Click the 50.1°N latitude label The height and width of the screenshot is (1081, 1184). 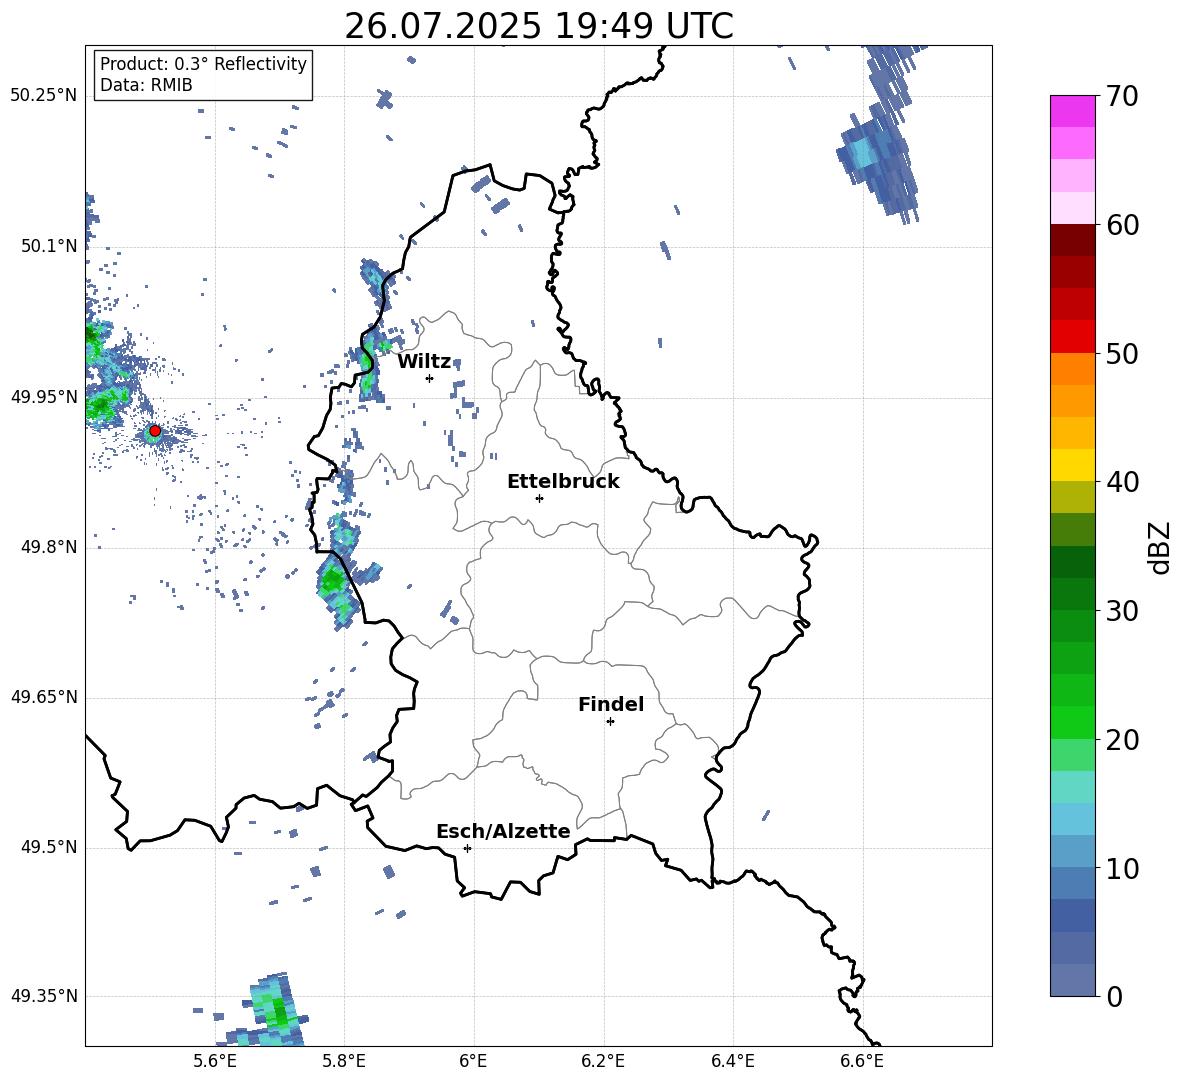(49, 246)
